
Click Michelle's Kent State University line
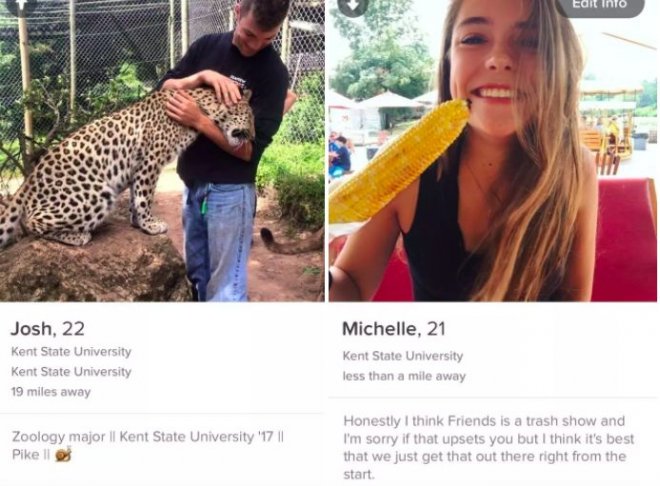[403, 356]
